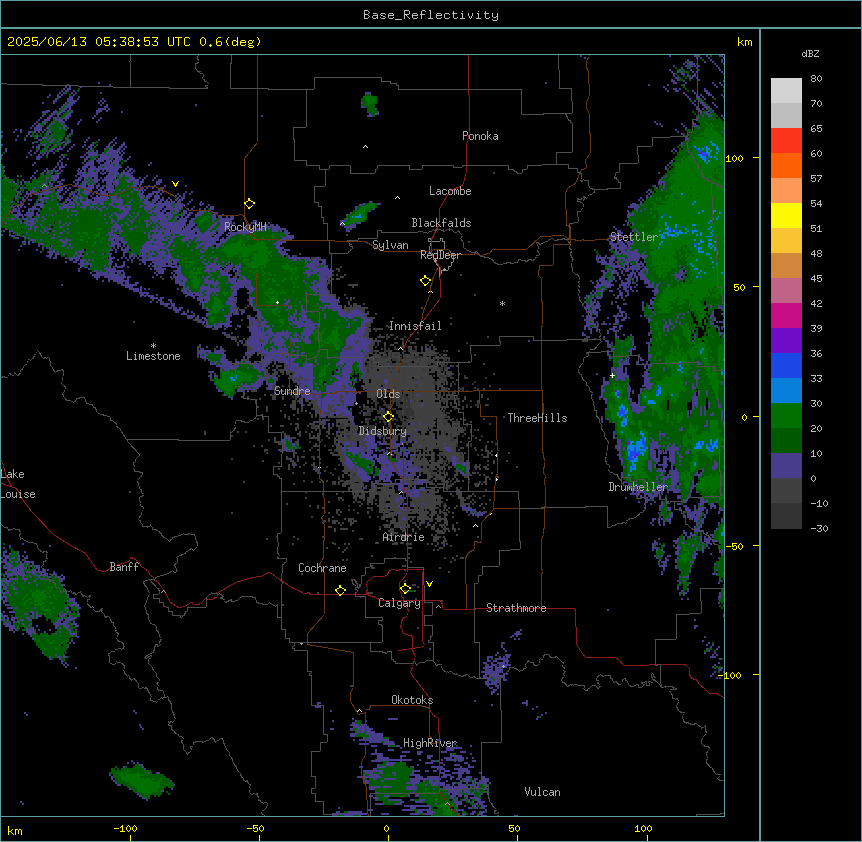This screenshot has height=842, width=862.
Task: Click the Base_Reflectivity title text
Action: pos(431,15)
